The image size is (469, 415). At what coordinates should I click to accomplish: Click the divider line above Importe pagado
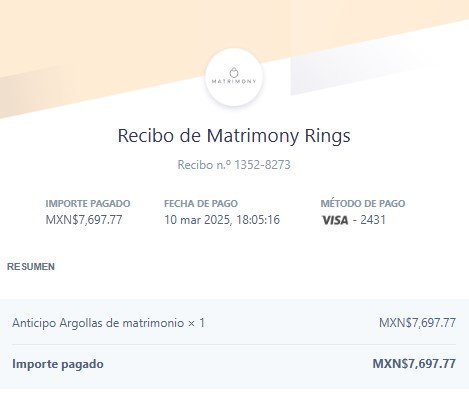234,344
